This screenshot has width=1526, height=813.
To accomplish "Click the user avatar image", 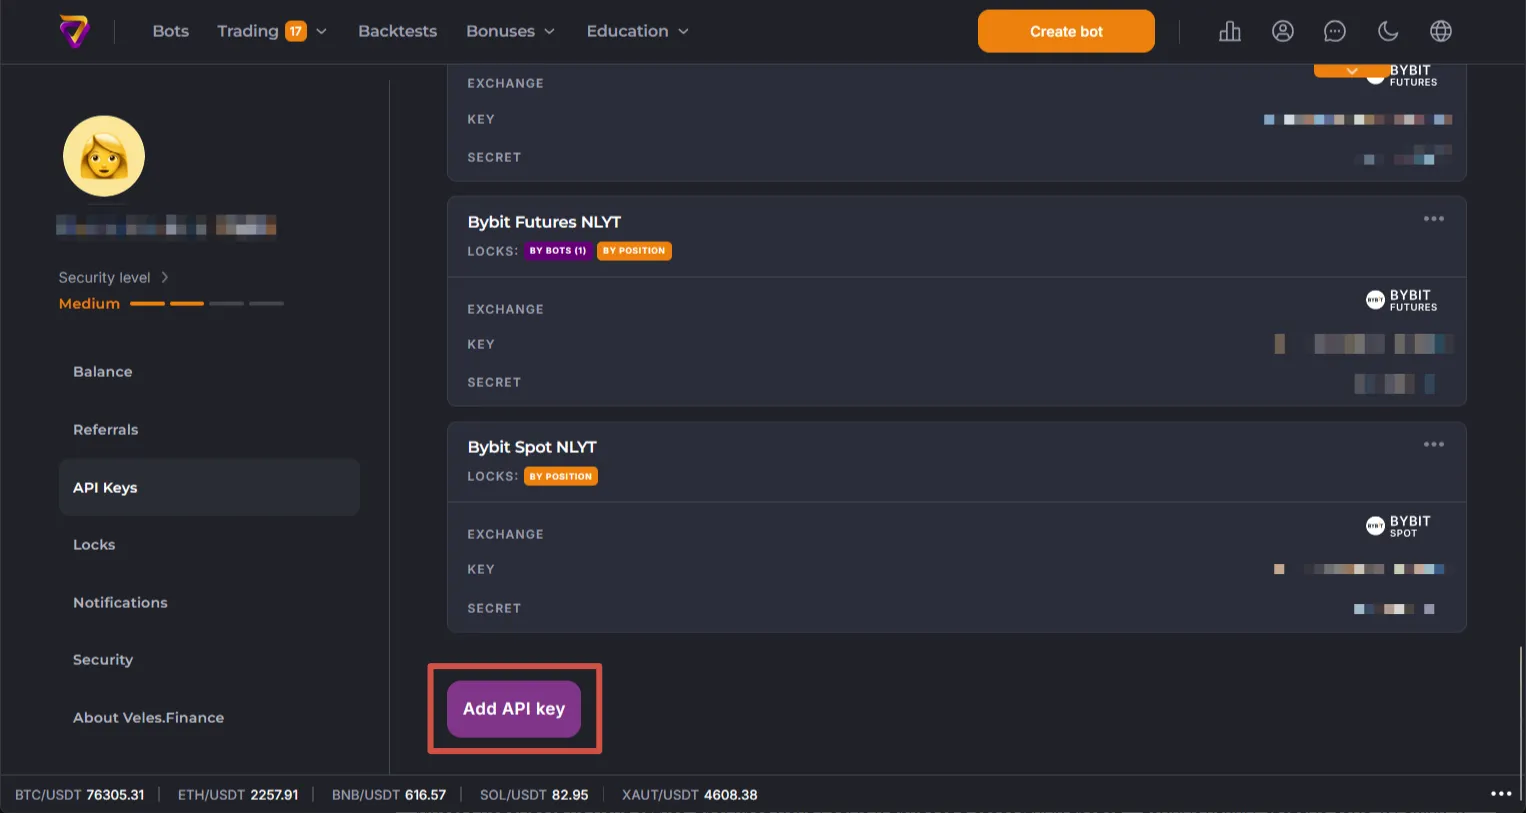I will pos(104,156).
